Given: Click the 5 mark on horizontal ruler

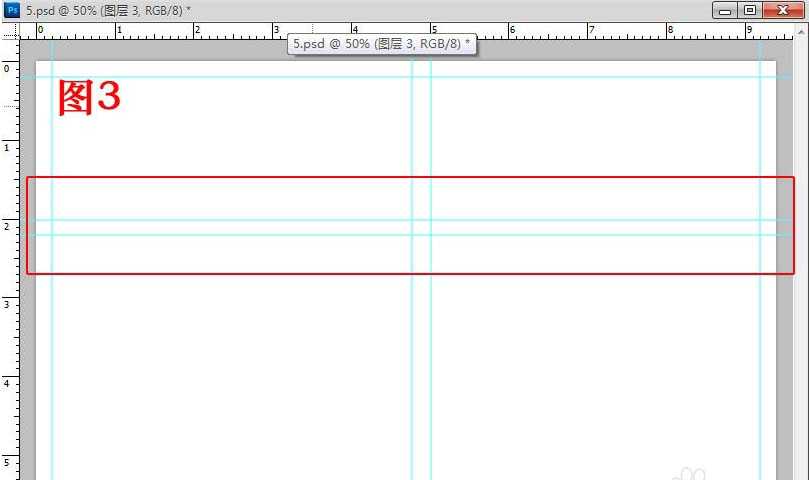Looking at the screenshot, I should pyautogui.click(x=432, y=30).
